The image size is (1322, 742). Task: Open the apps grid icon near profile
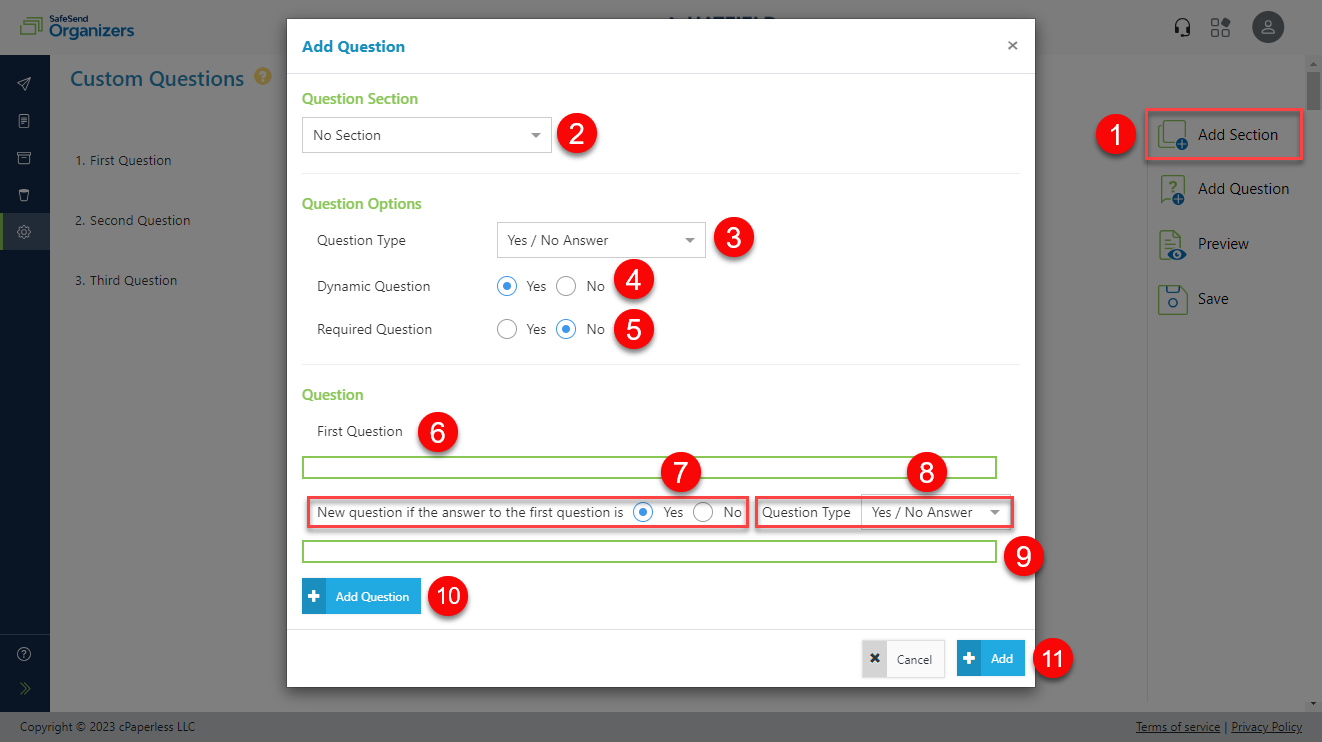point(1220,27)
